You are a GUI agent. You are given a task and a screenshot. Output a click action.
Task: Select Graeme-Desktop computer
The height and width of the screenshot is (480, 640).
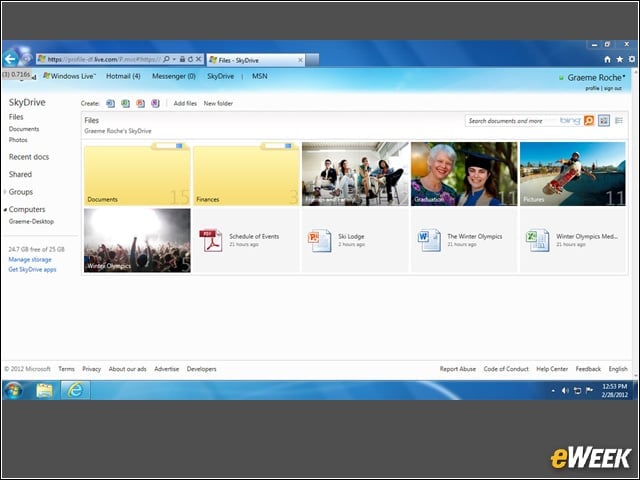point(31,222)
